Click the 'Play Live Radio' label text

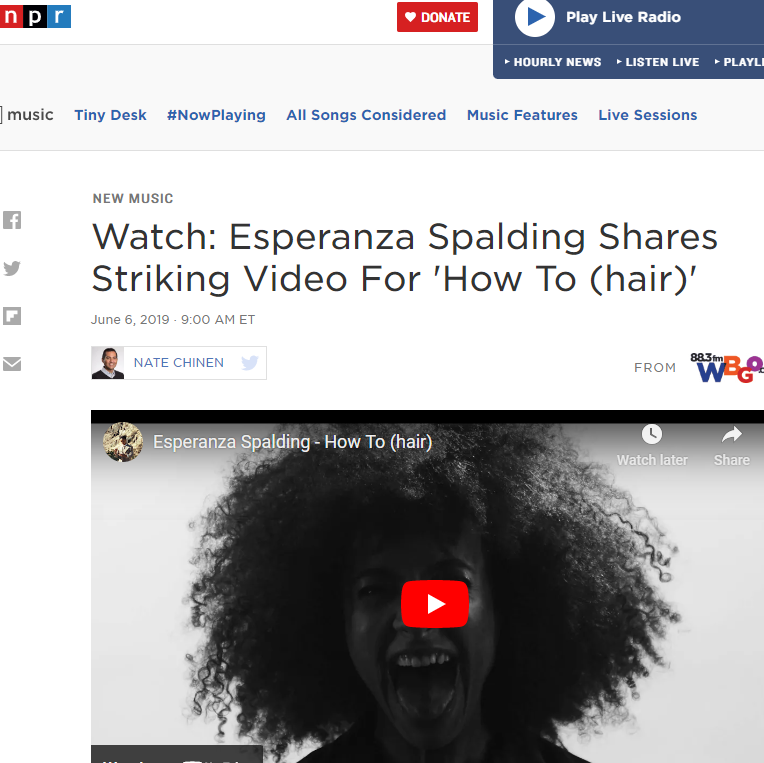point(623,17)
